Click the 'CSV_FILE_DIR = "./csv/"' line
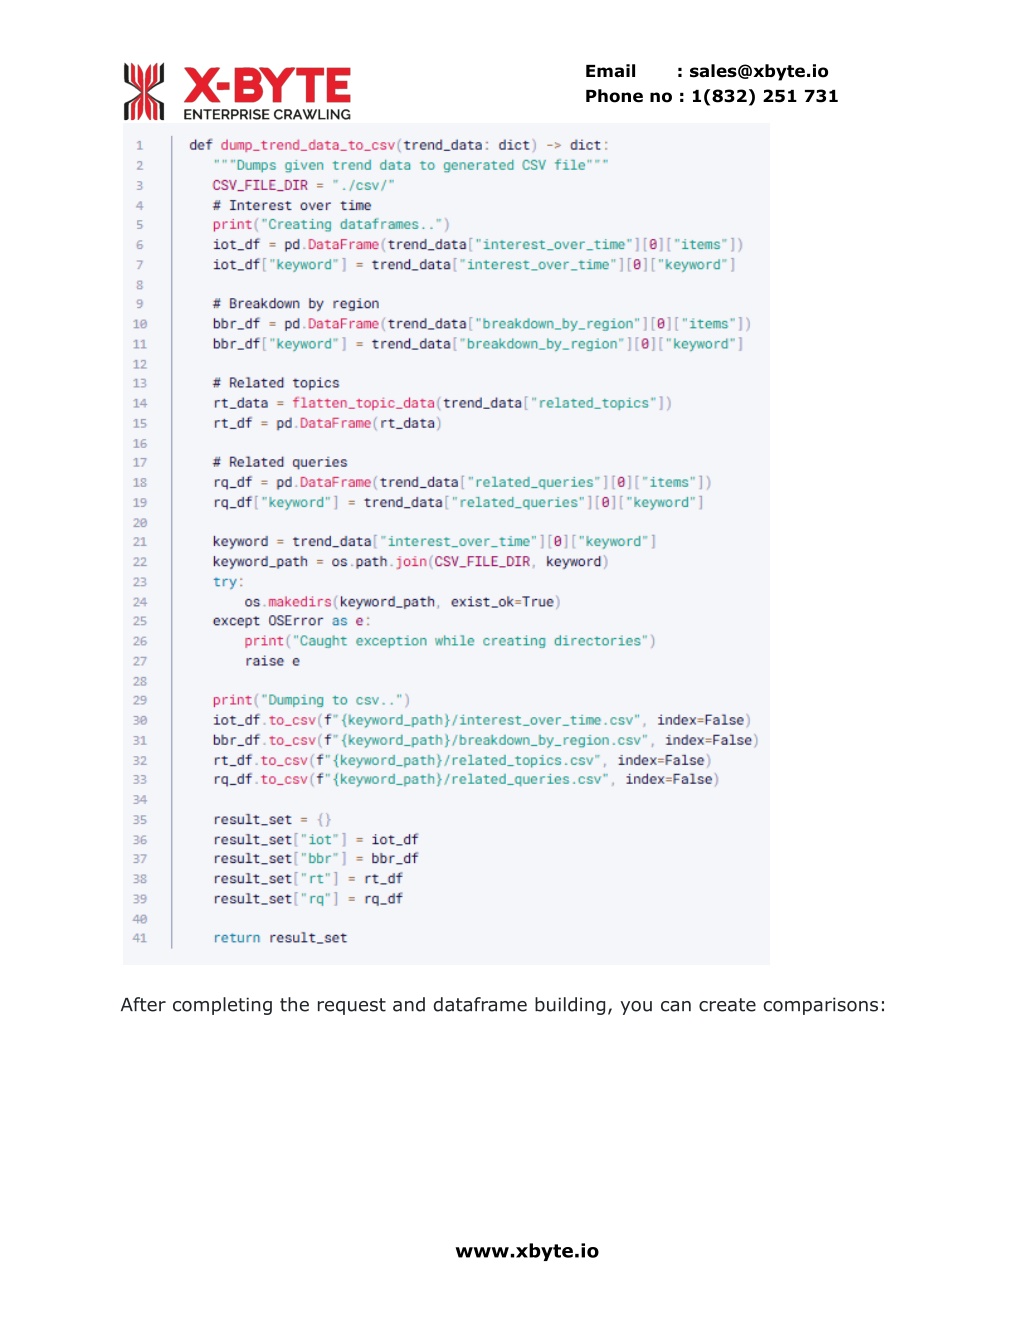 click(x=304, y=185)
